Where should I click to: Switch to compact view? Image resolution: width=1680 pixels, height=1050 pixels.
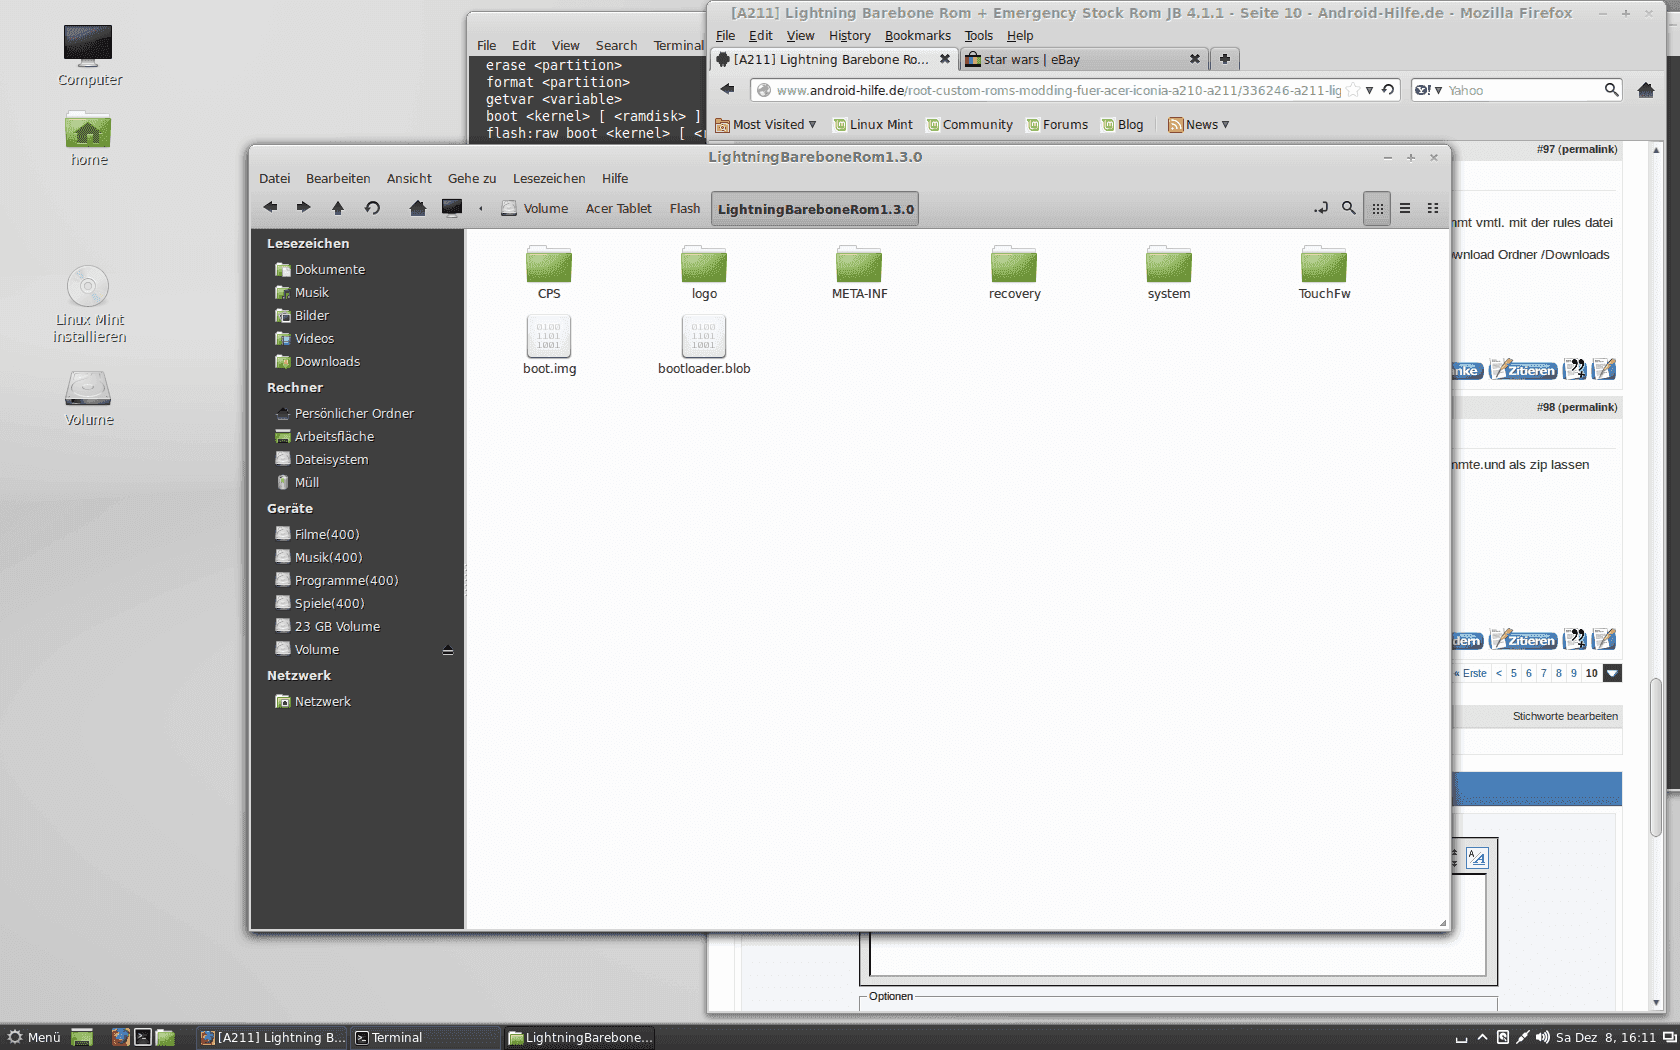(1433, 208)
